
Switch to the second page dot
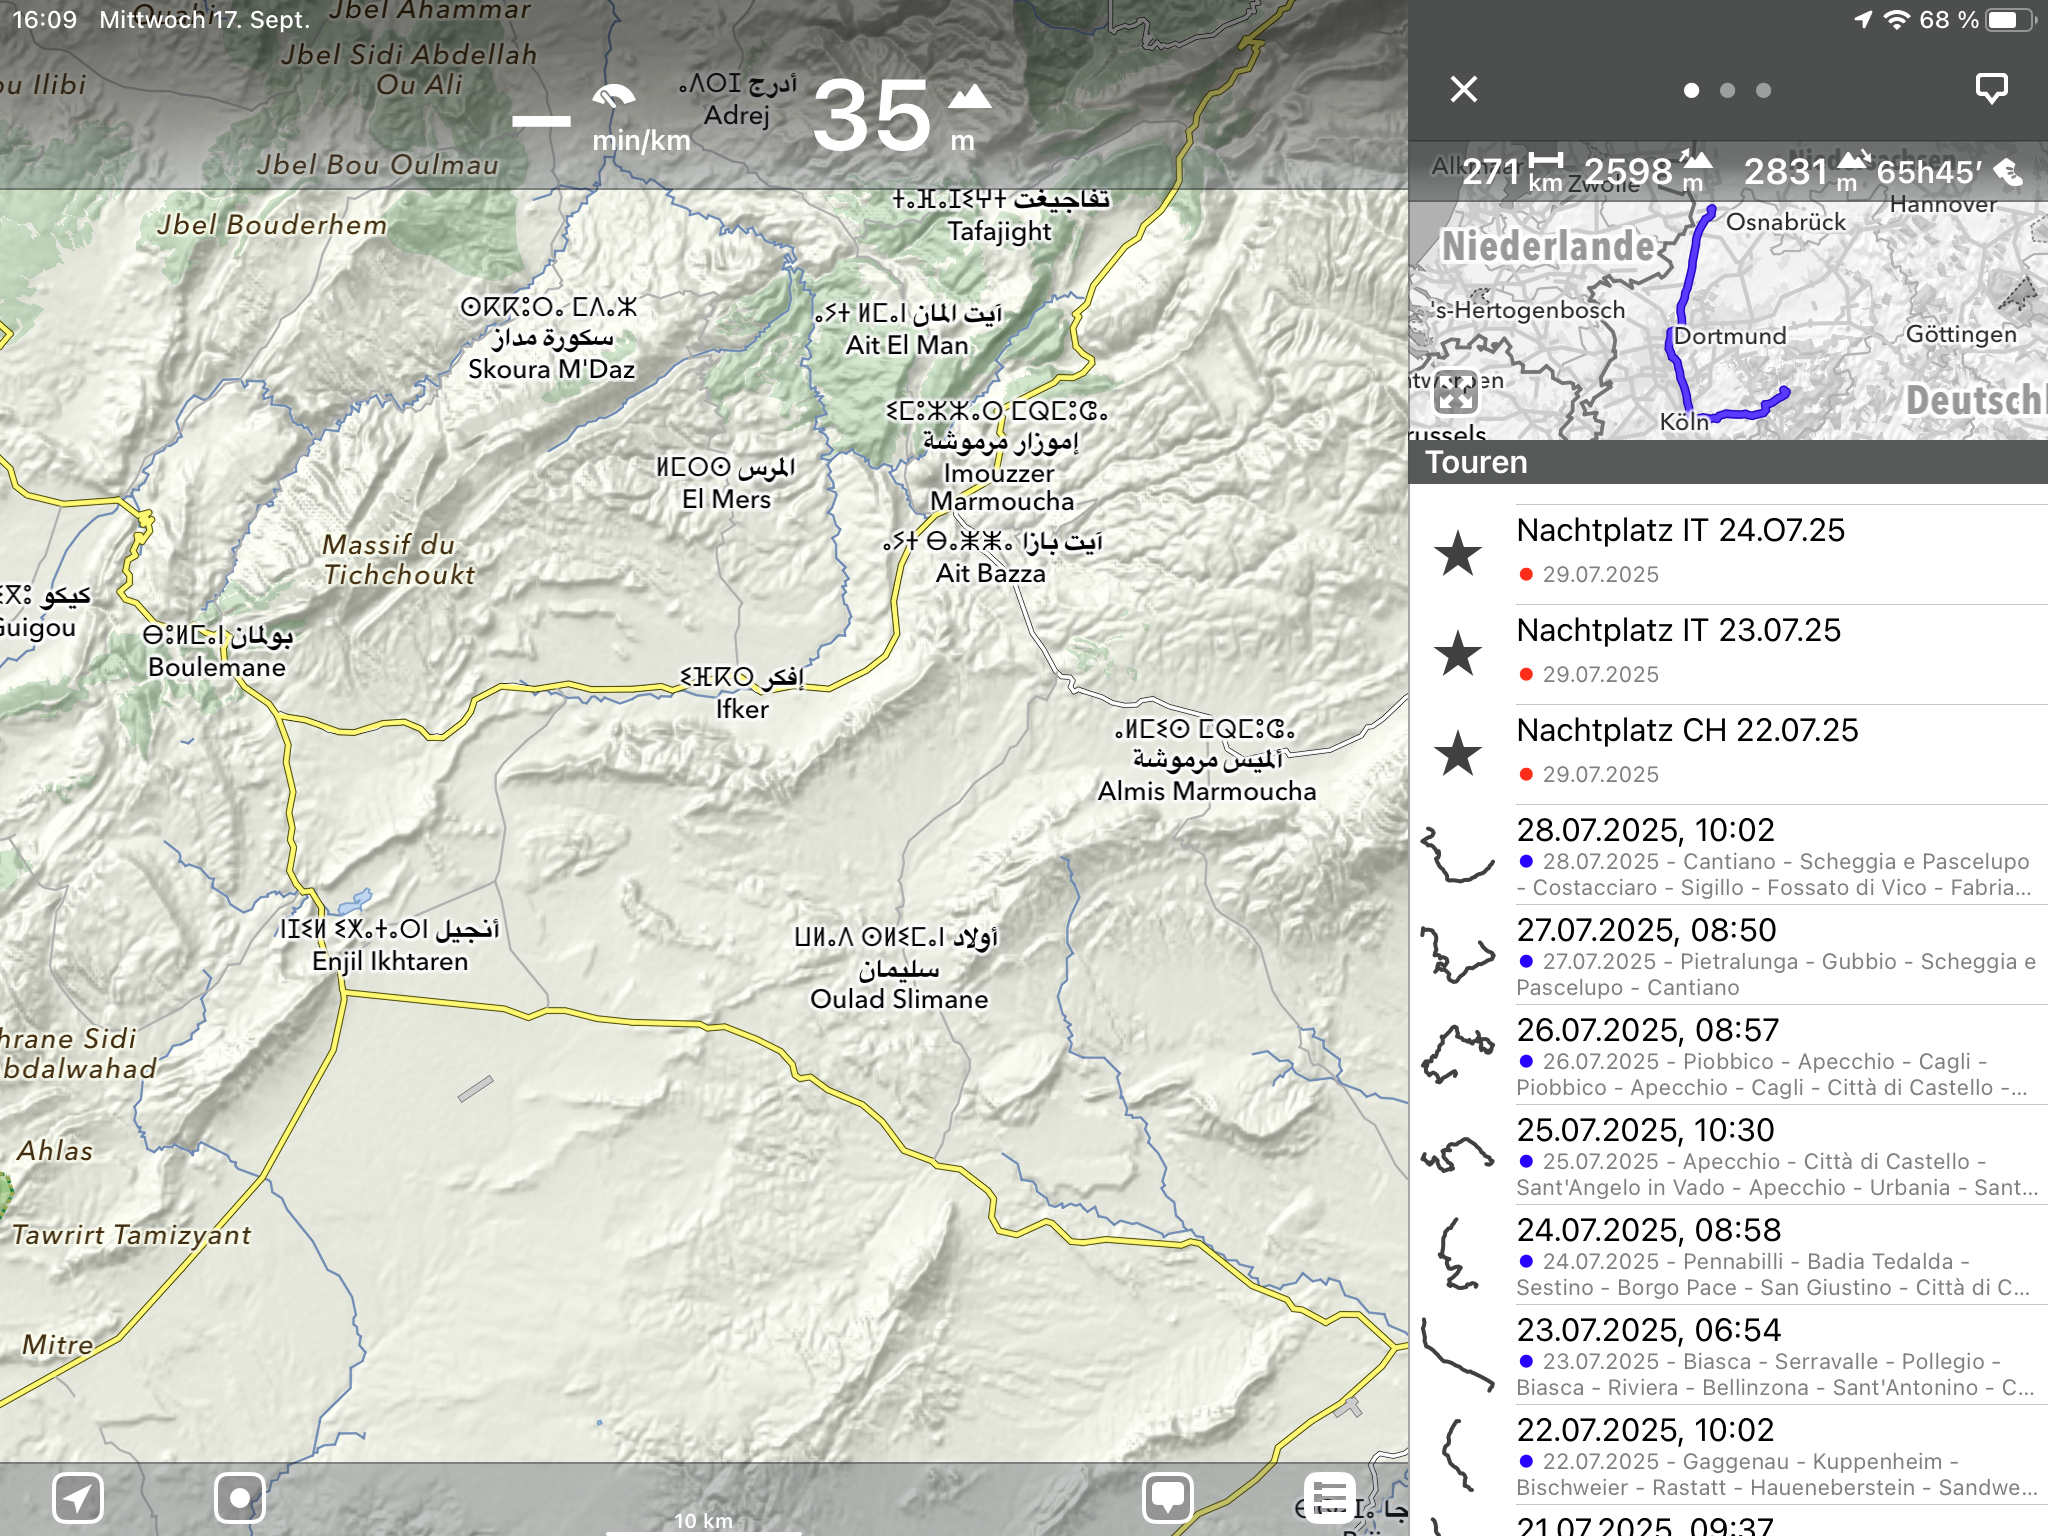coord(1727,90)
